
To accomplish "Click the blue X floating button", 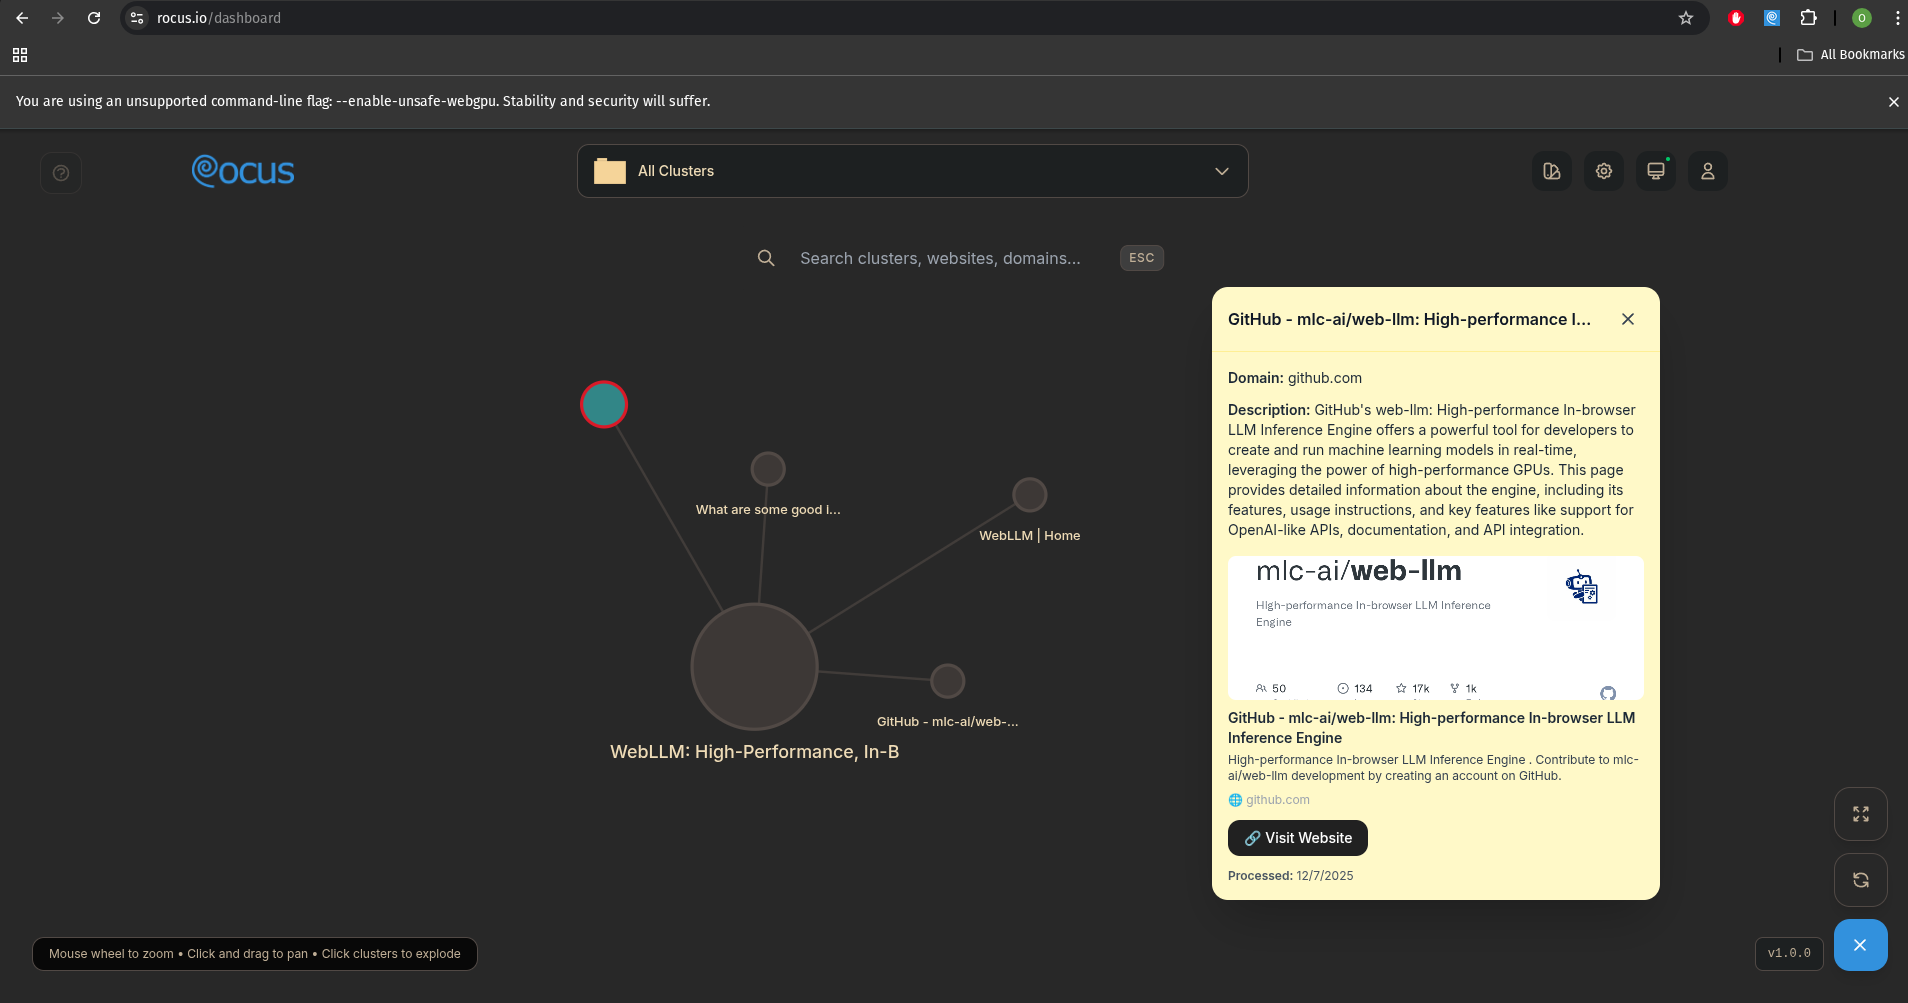I will [x=1860, y=945].
